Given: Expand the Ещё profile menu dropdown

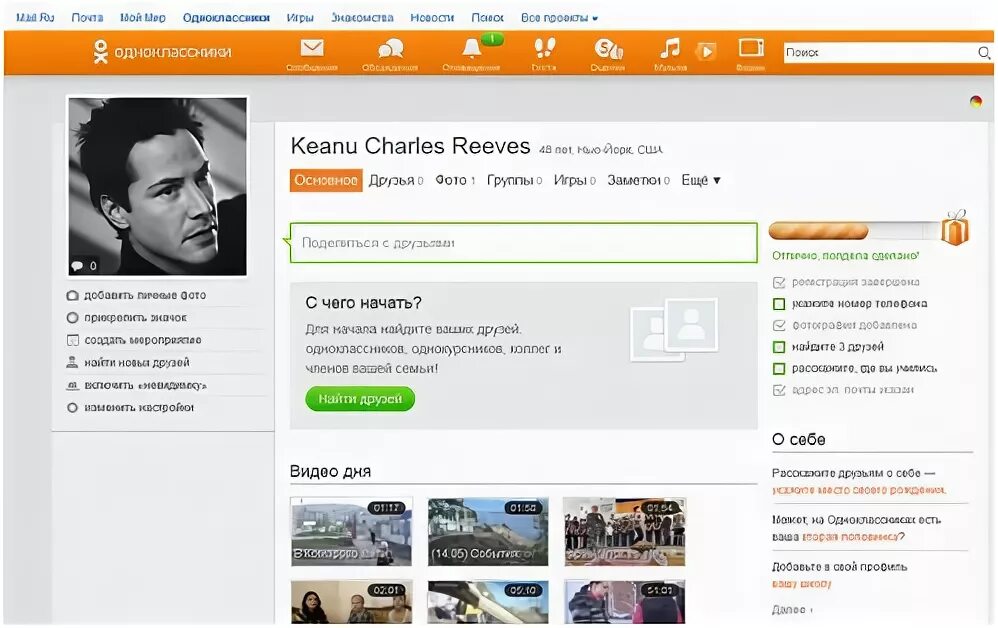Looking at the screenshot, I should tap(701, 180).
